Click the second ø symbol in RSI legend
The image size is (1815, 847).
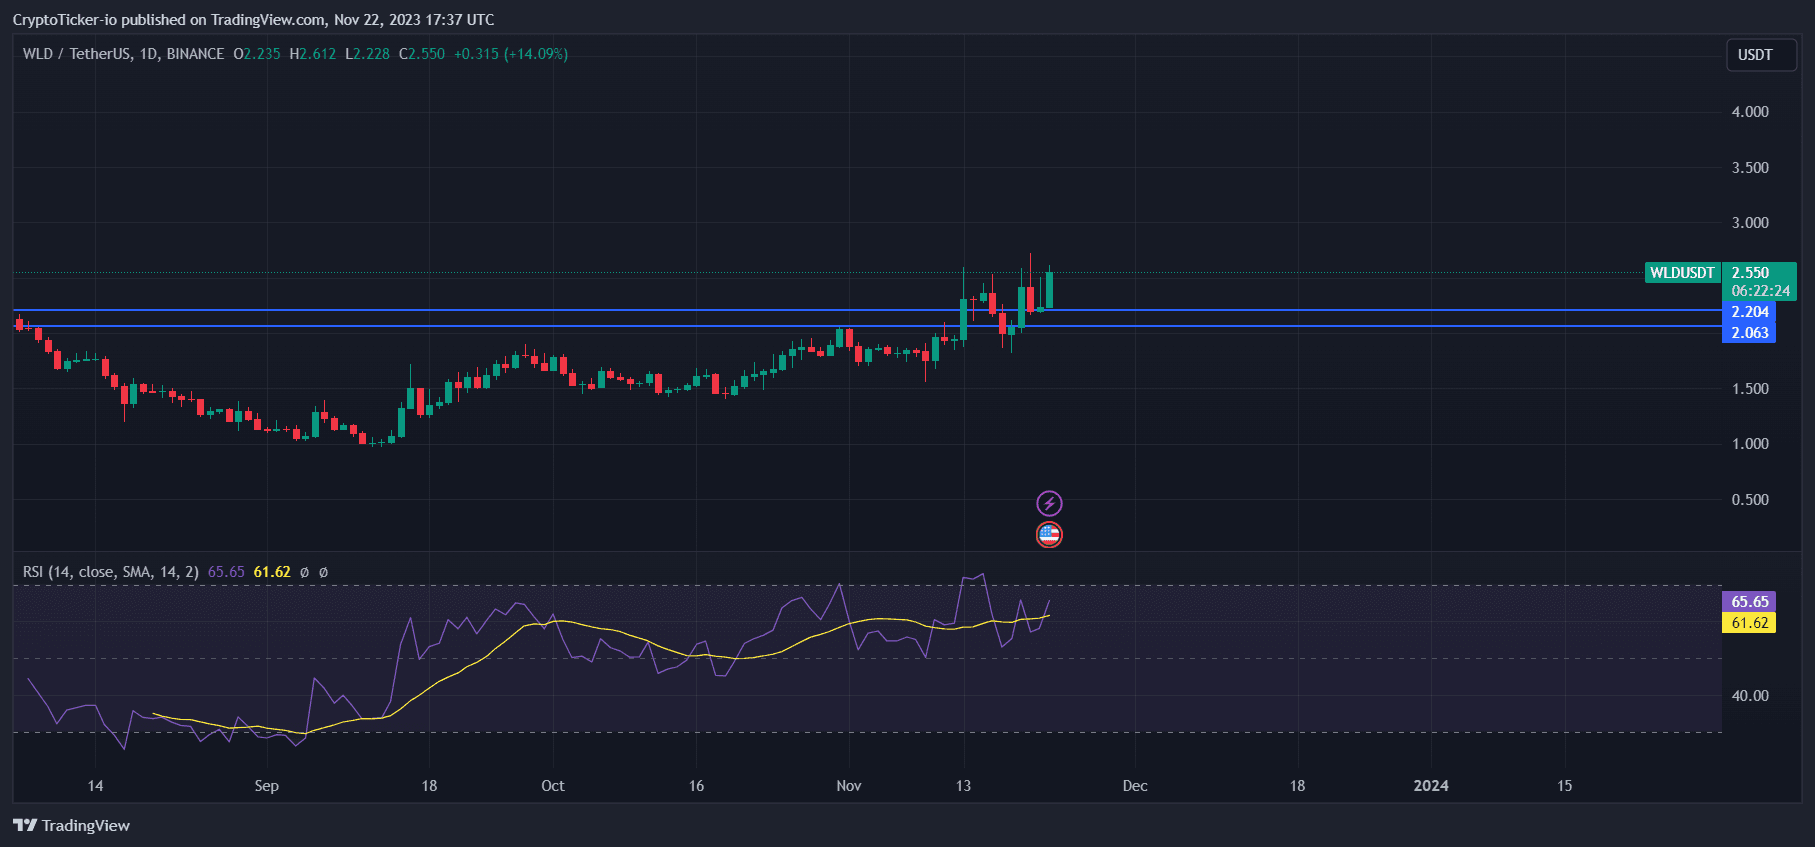(323, 572)
